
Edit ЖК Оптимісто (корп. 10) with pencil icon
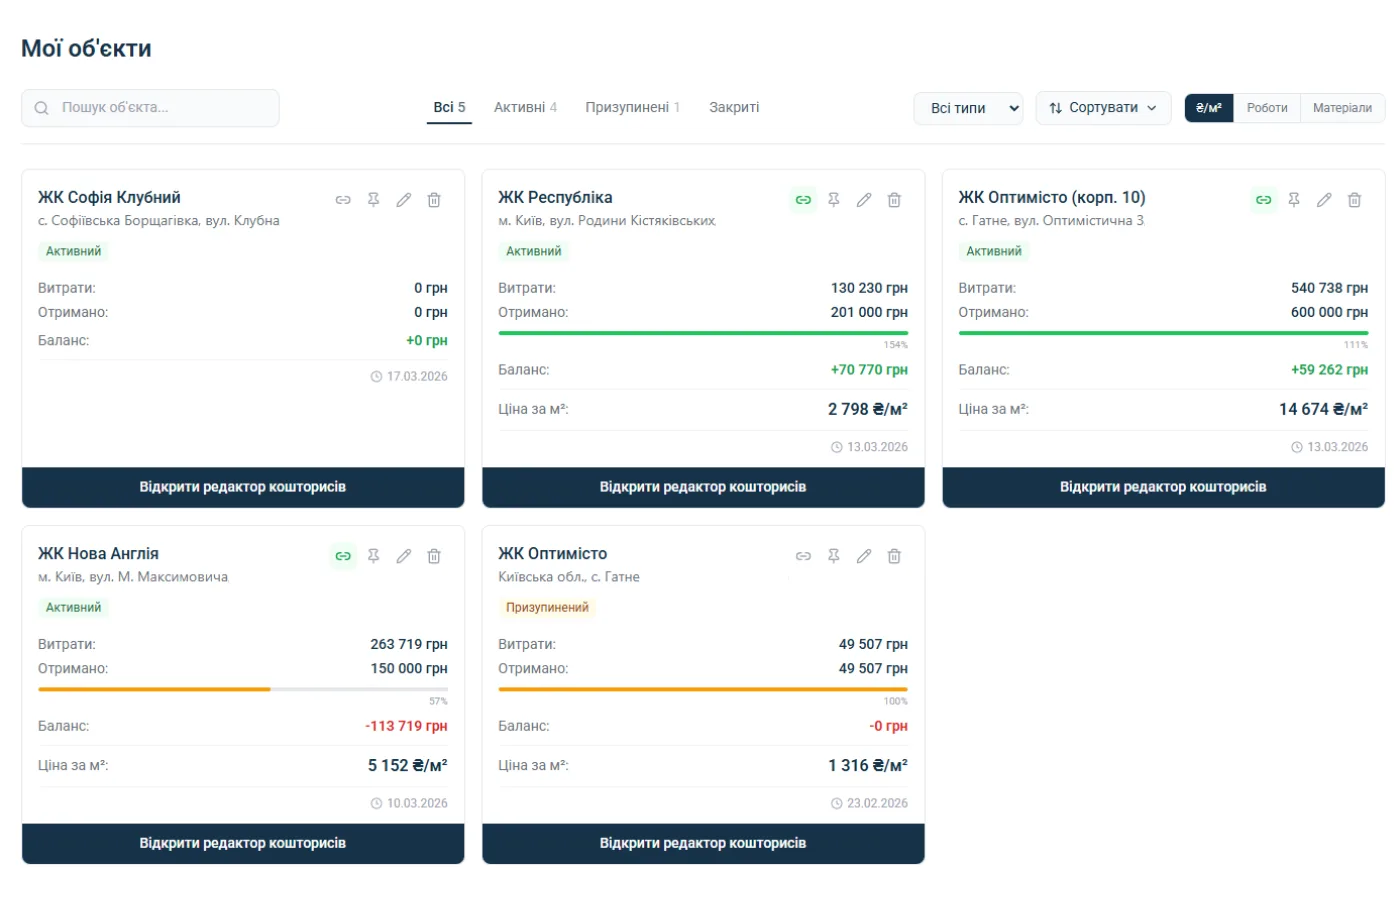pos(1324,200)
